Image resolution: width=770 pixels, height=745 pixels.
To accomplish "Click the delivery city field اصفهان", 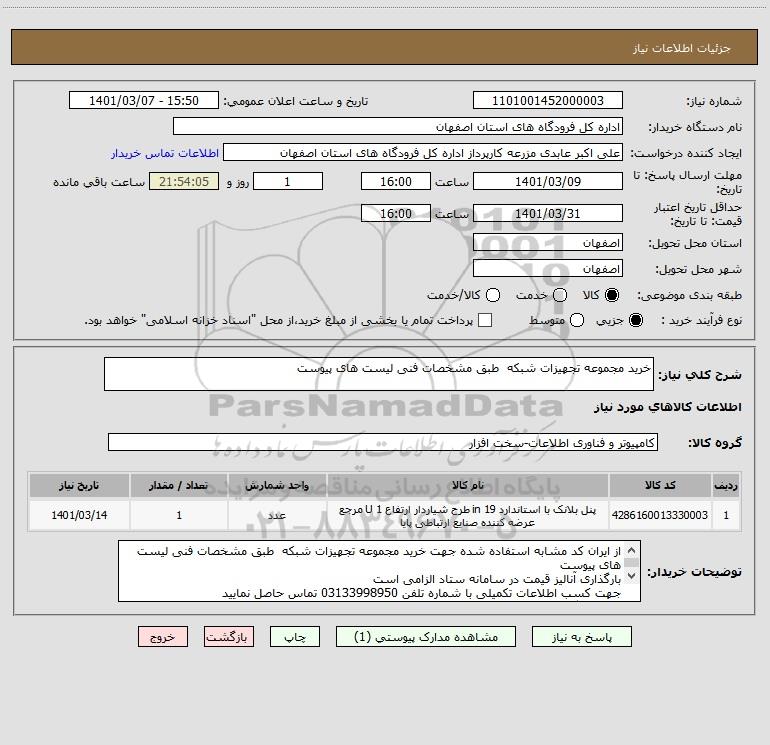I will tap(548, 269).
